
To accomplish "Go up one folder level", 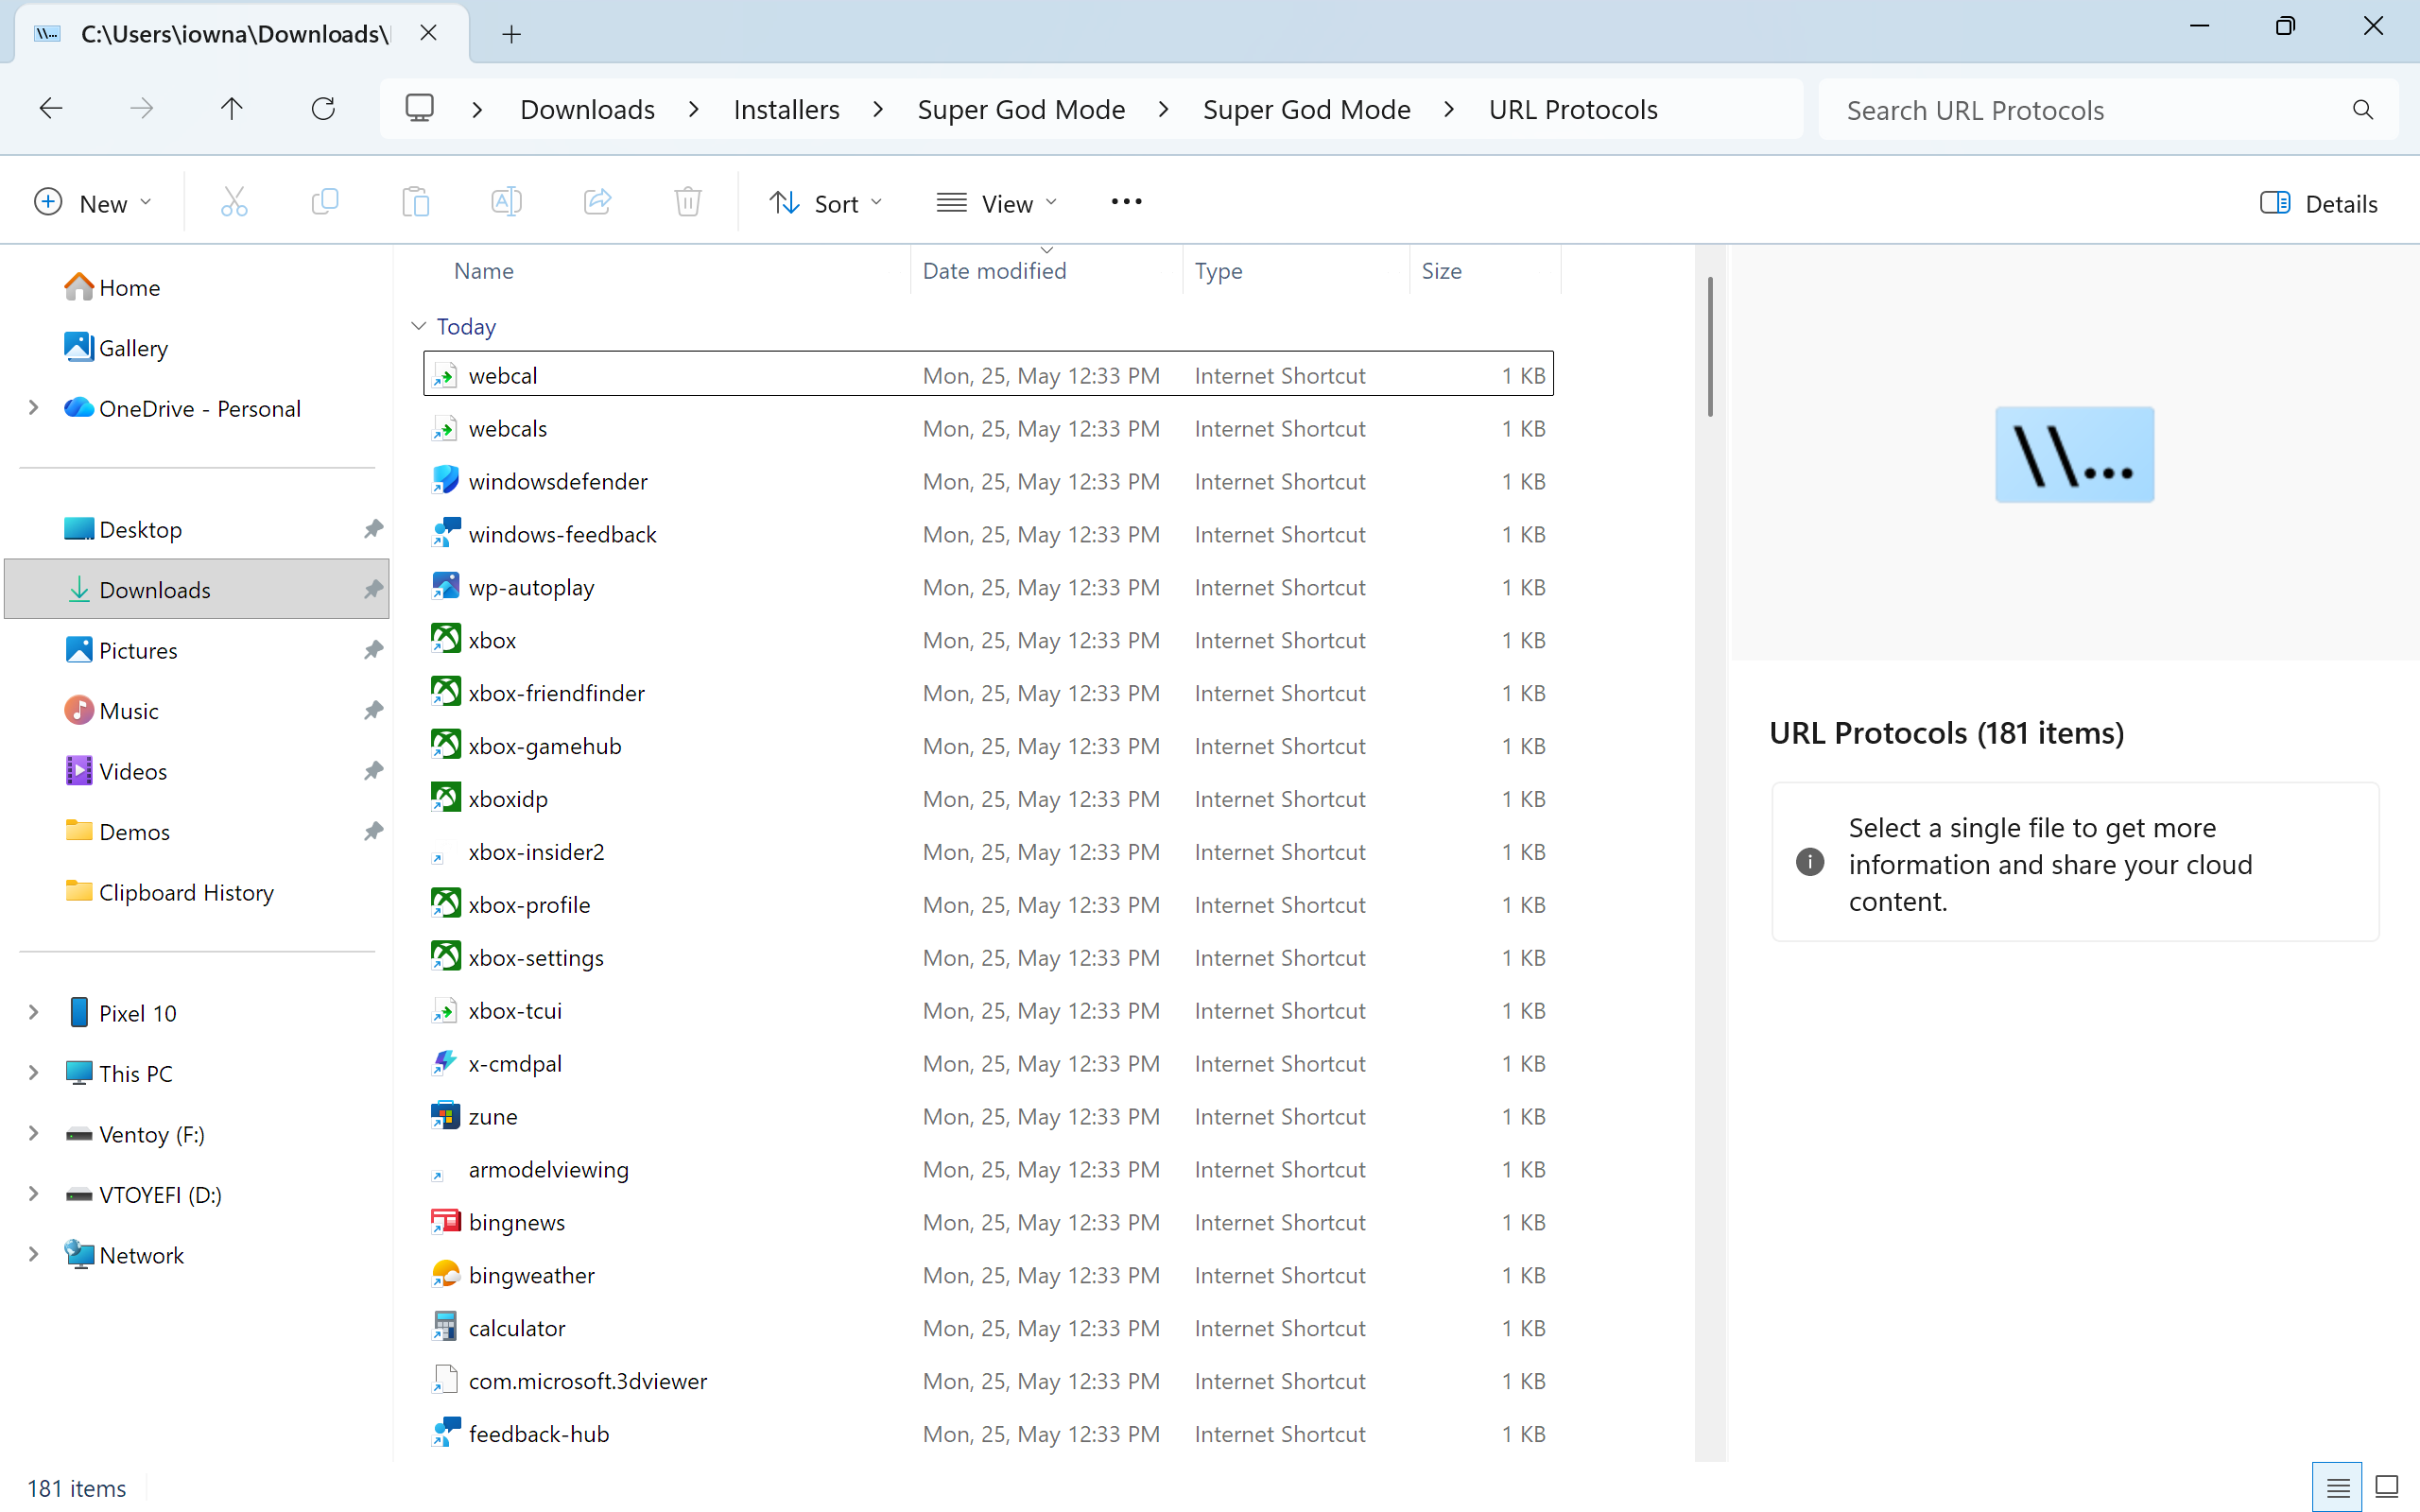I will click(232, 109).
